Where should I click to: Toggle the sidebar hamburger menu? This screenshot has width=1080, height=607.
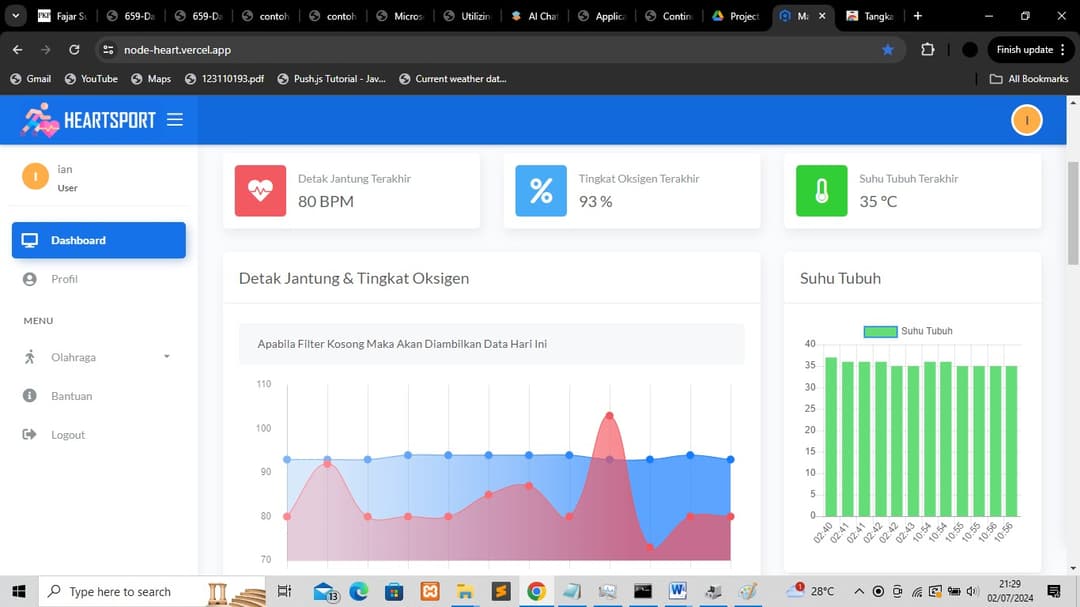click(175, 120)
